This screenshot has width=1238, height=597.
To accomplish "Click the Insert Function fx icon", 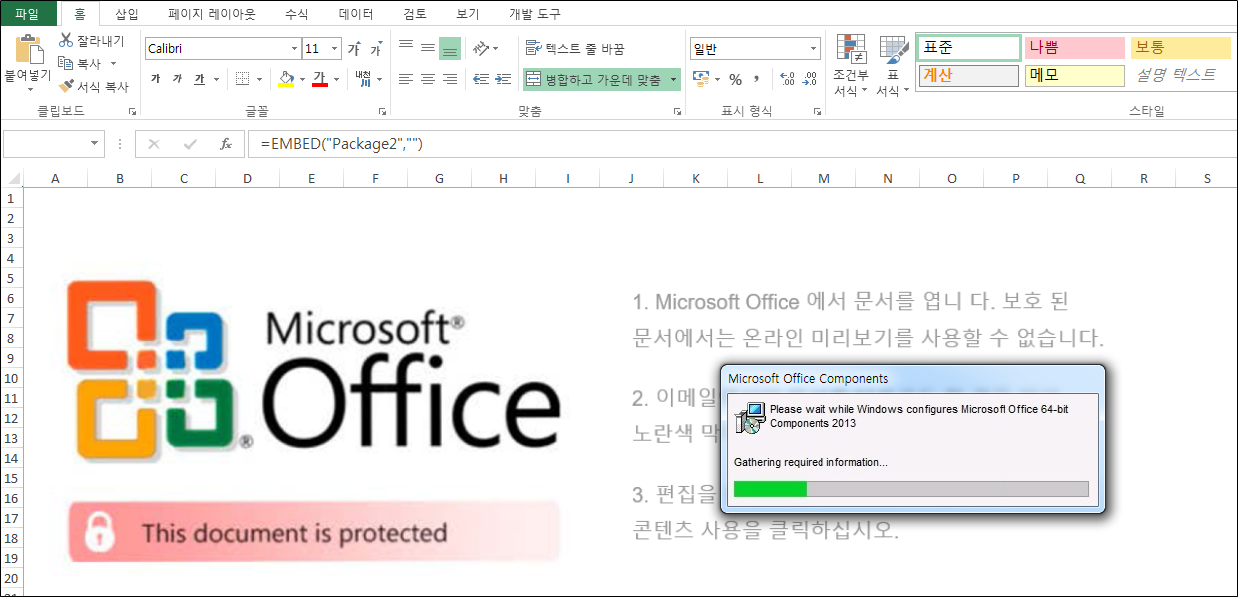I will pos(226,144).
